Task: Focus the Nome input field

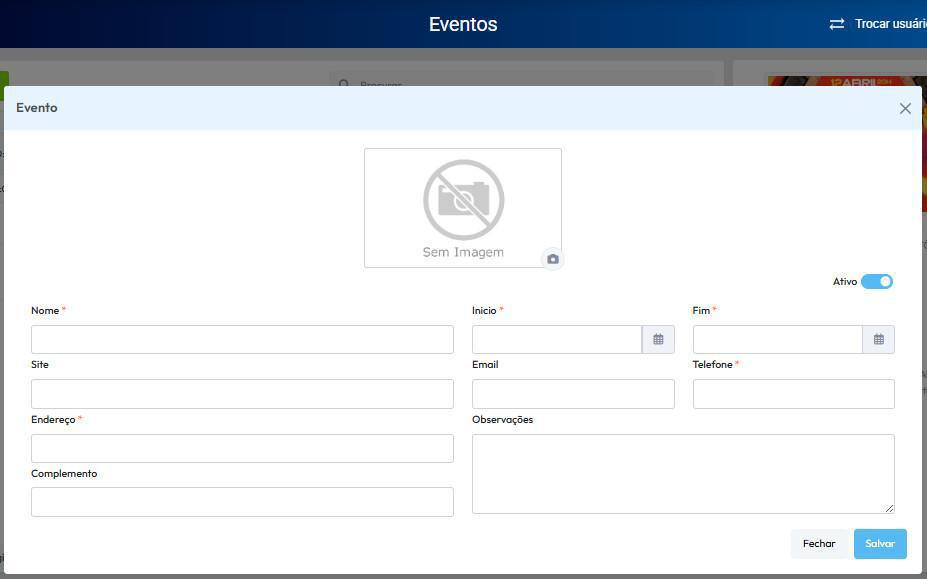Action: (242, 339)
